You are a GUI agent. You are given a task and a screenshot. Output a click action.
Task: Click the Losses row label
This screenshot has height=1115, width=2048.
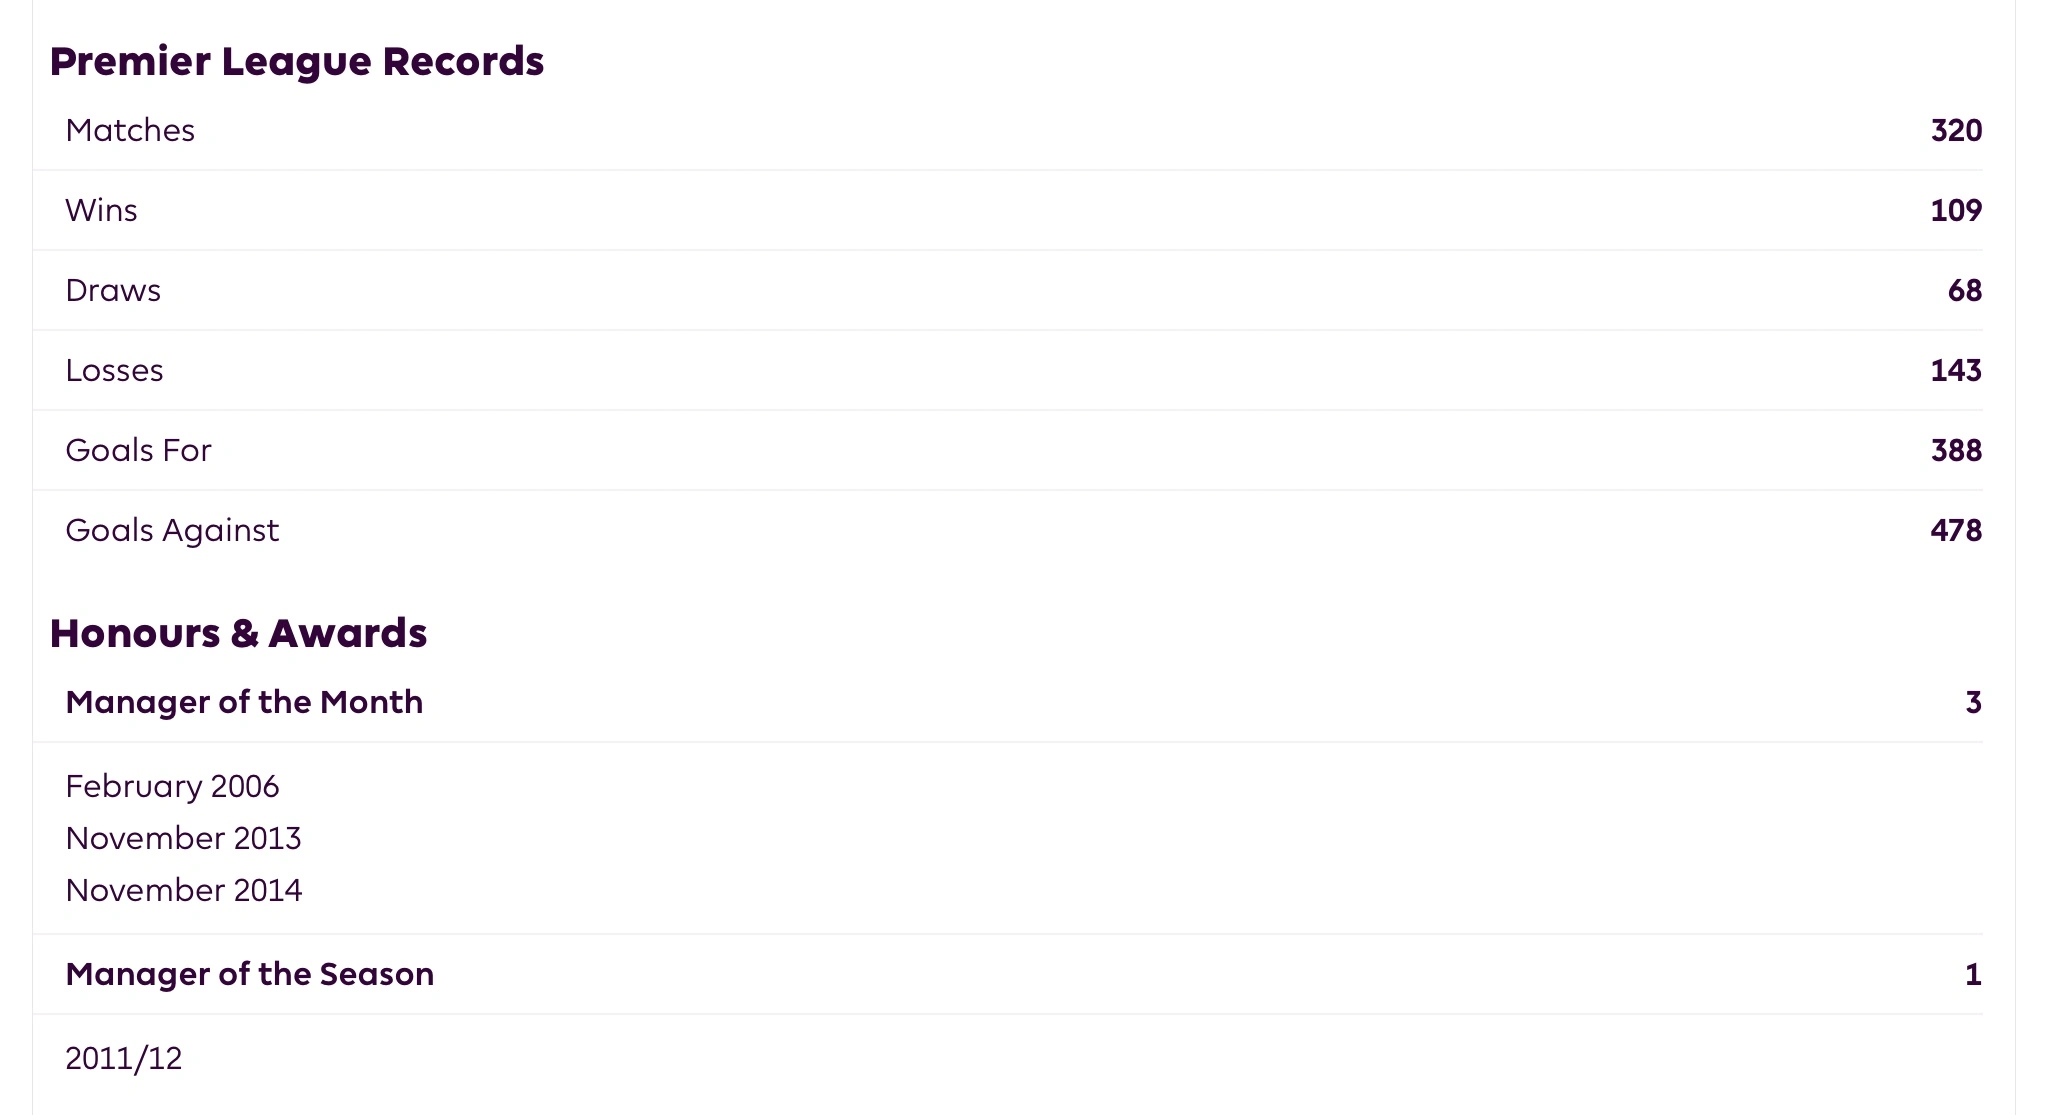(x=114, y=371)
